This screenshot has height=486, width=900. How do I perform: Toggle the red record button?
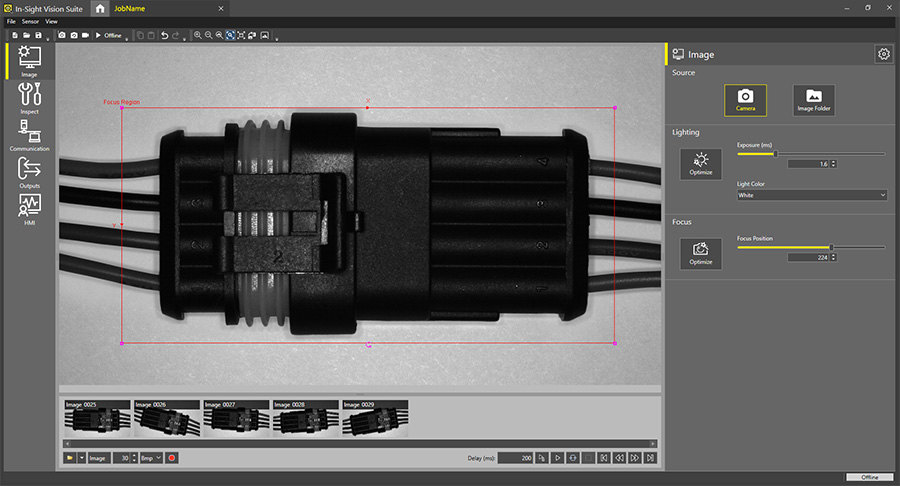[172, 458]
